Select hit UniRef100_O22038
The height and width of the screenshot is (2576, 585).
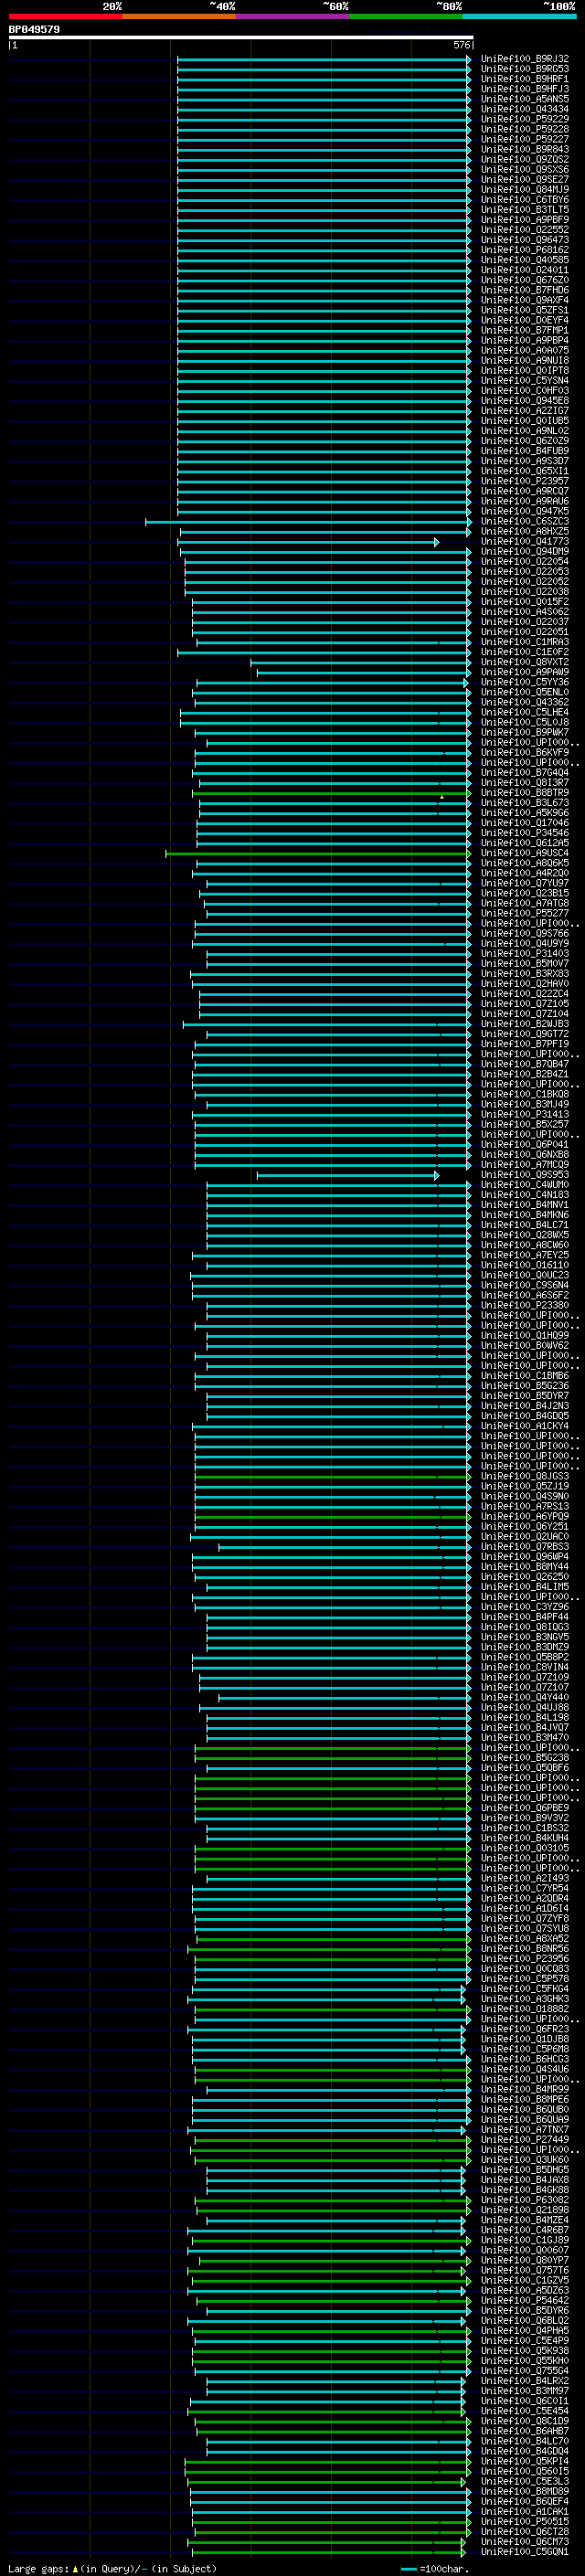point(525,592)
